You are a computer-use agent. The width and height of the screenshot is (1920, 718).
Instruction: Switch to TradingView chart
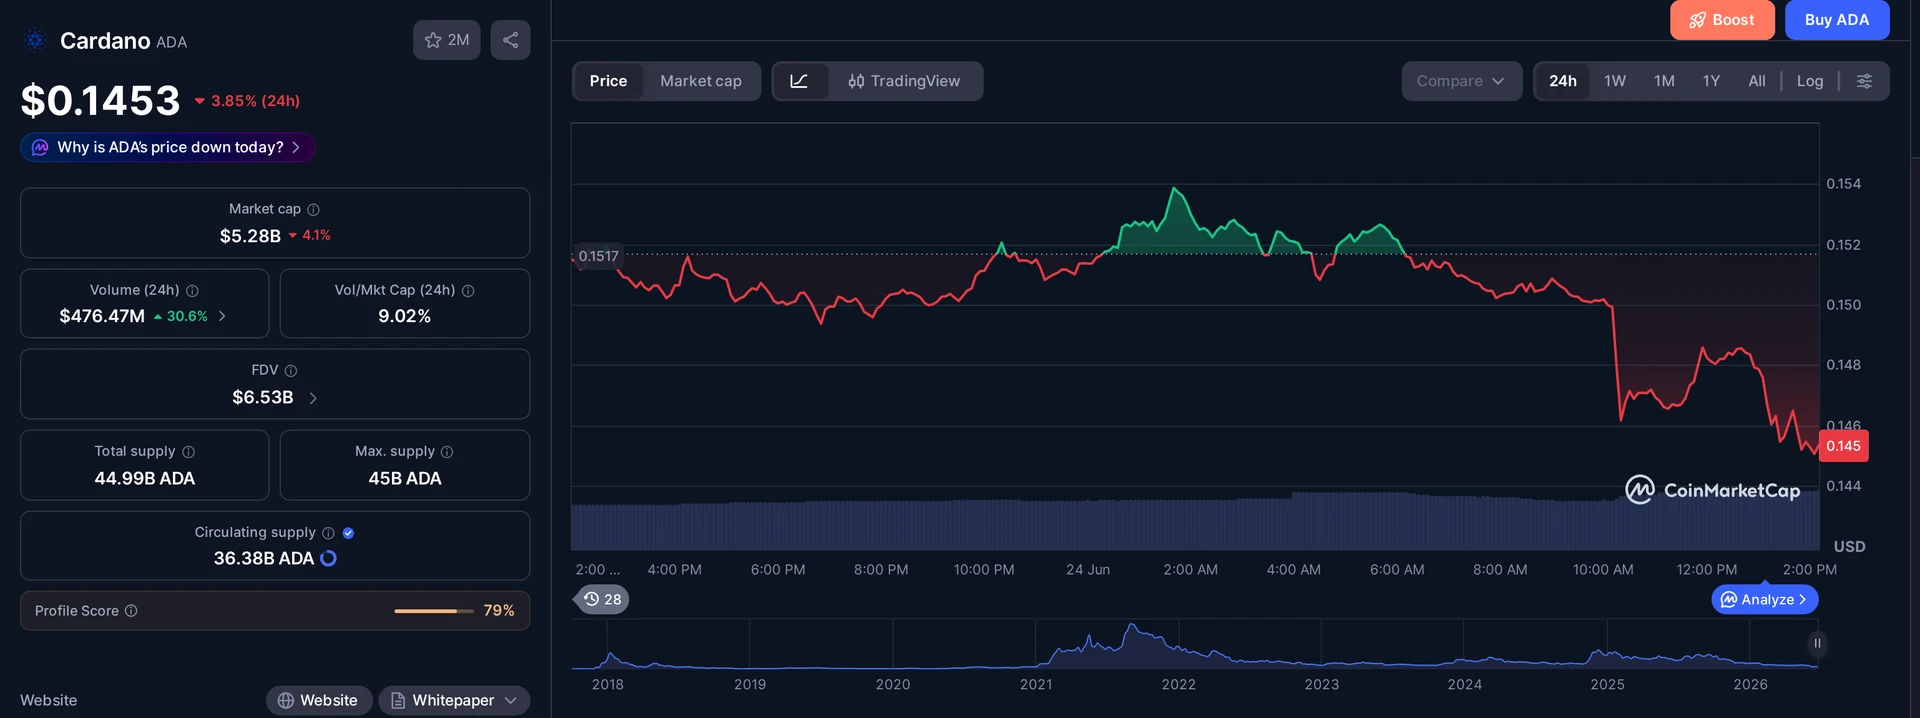(x=904, y=81)
